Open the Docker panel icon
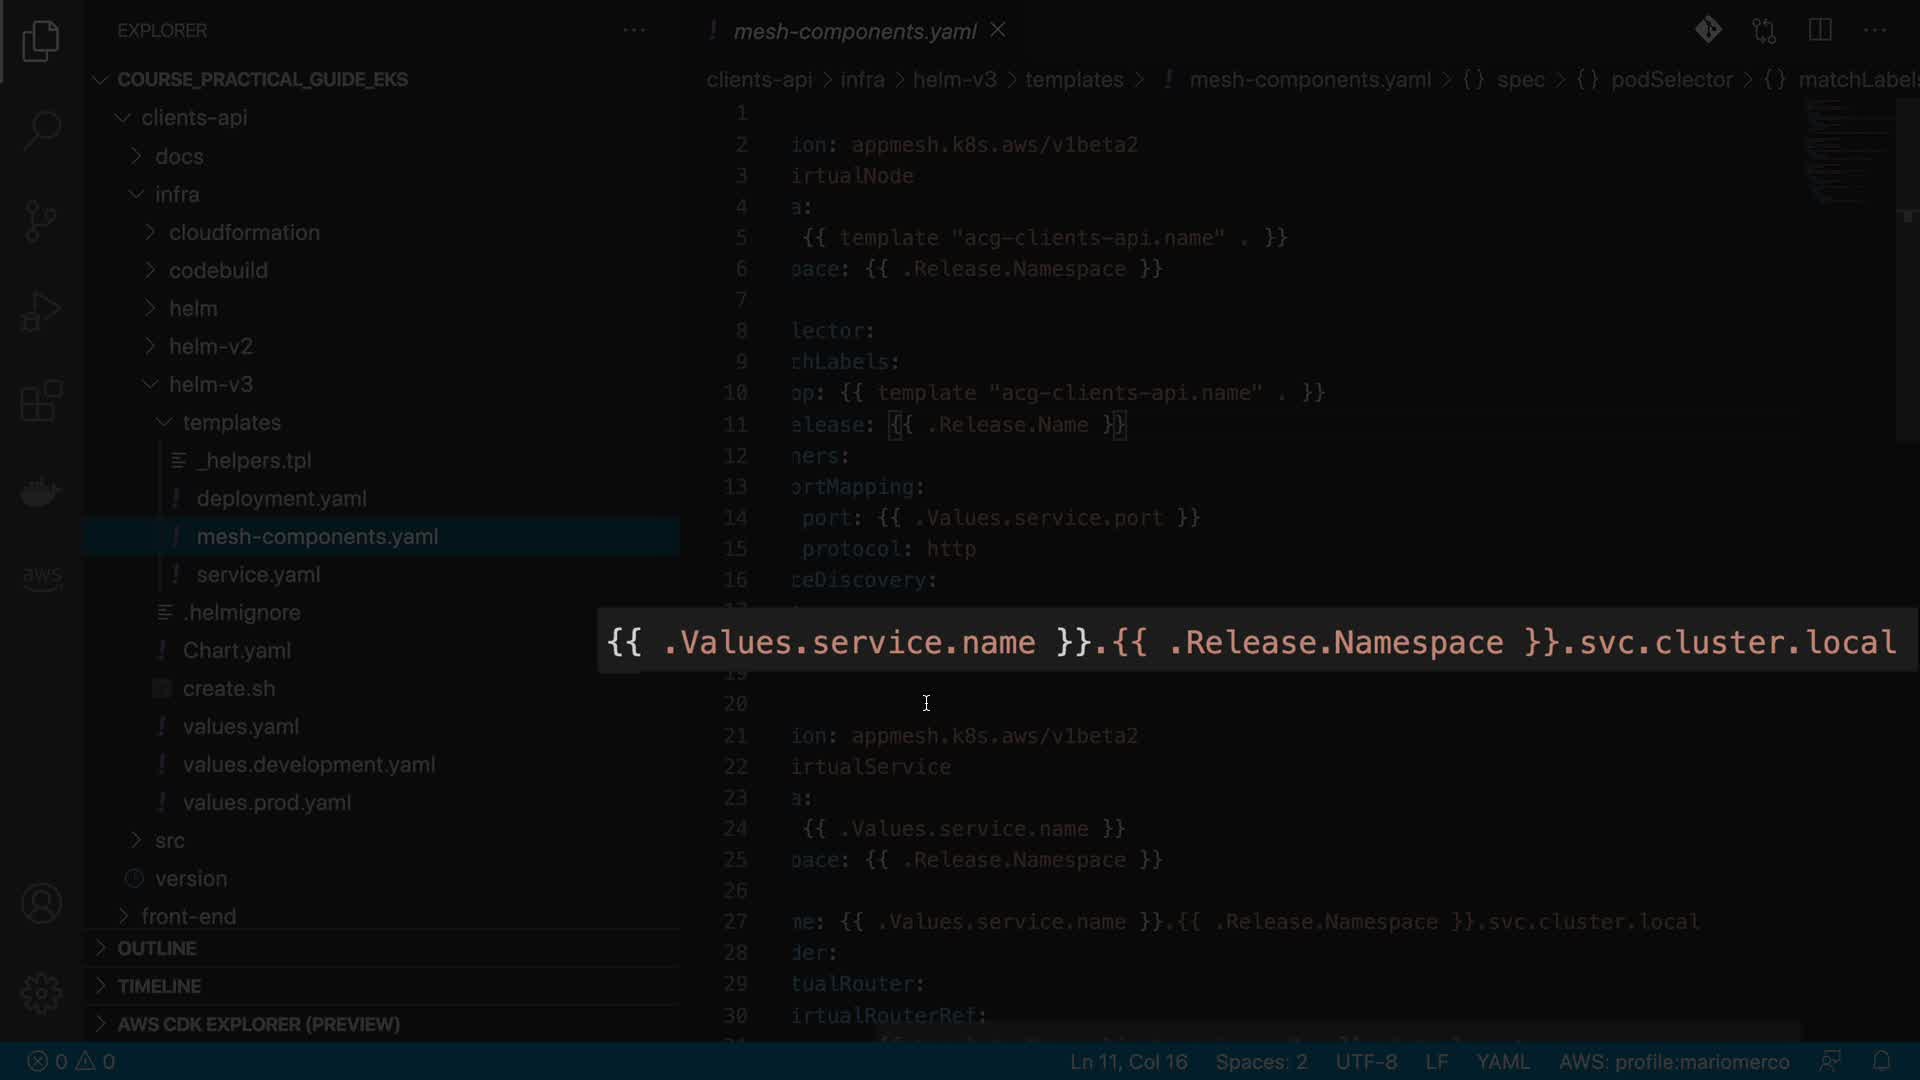 pyautogui.click(x=41, y=492)
